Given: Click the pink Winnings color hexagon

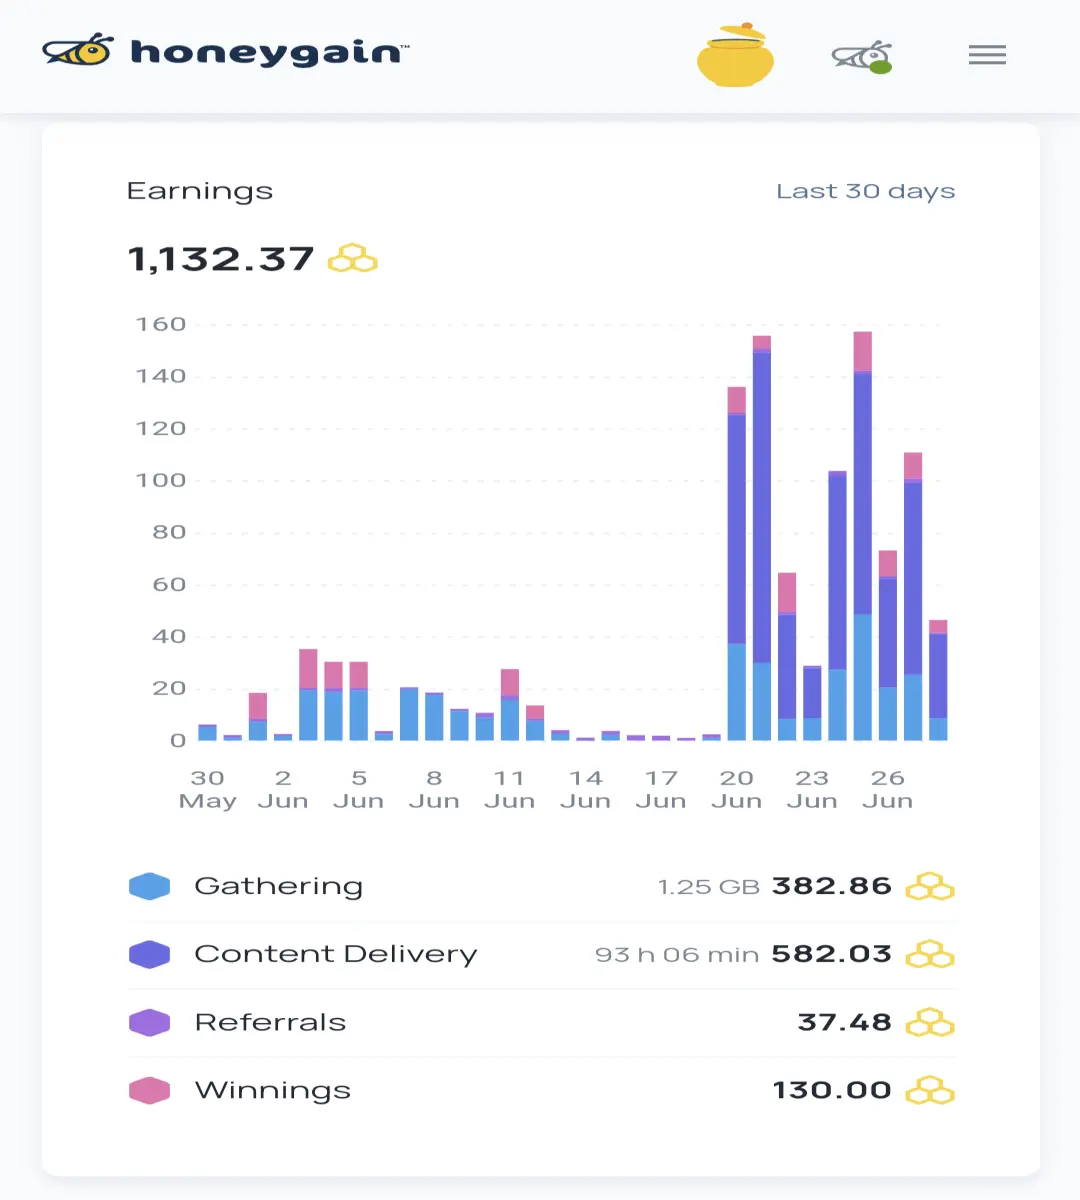Looking at the screenshot, I should click(x=150, y=1090).
